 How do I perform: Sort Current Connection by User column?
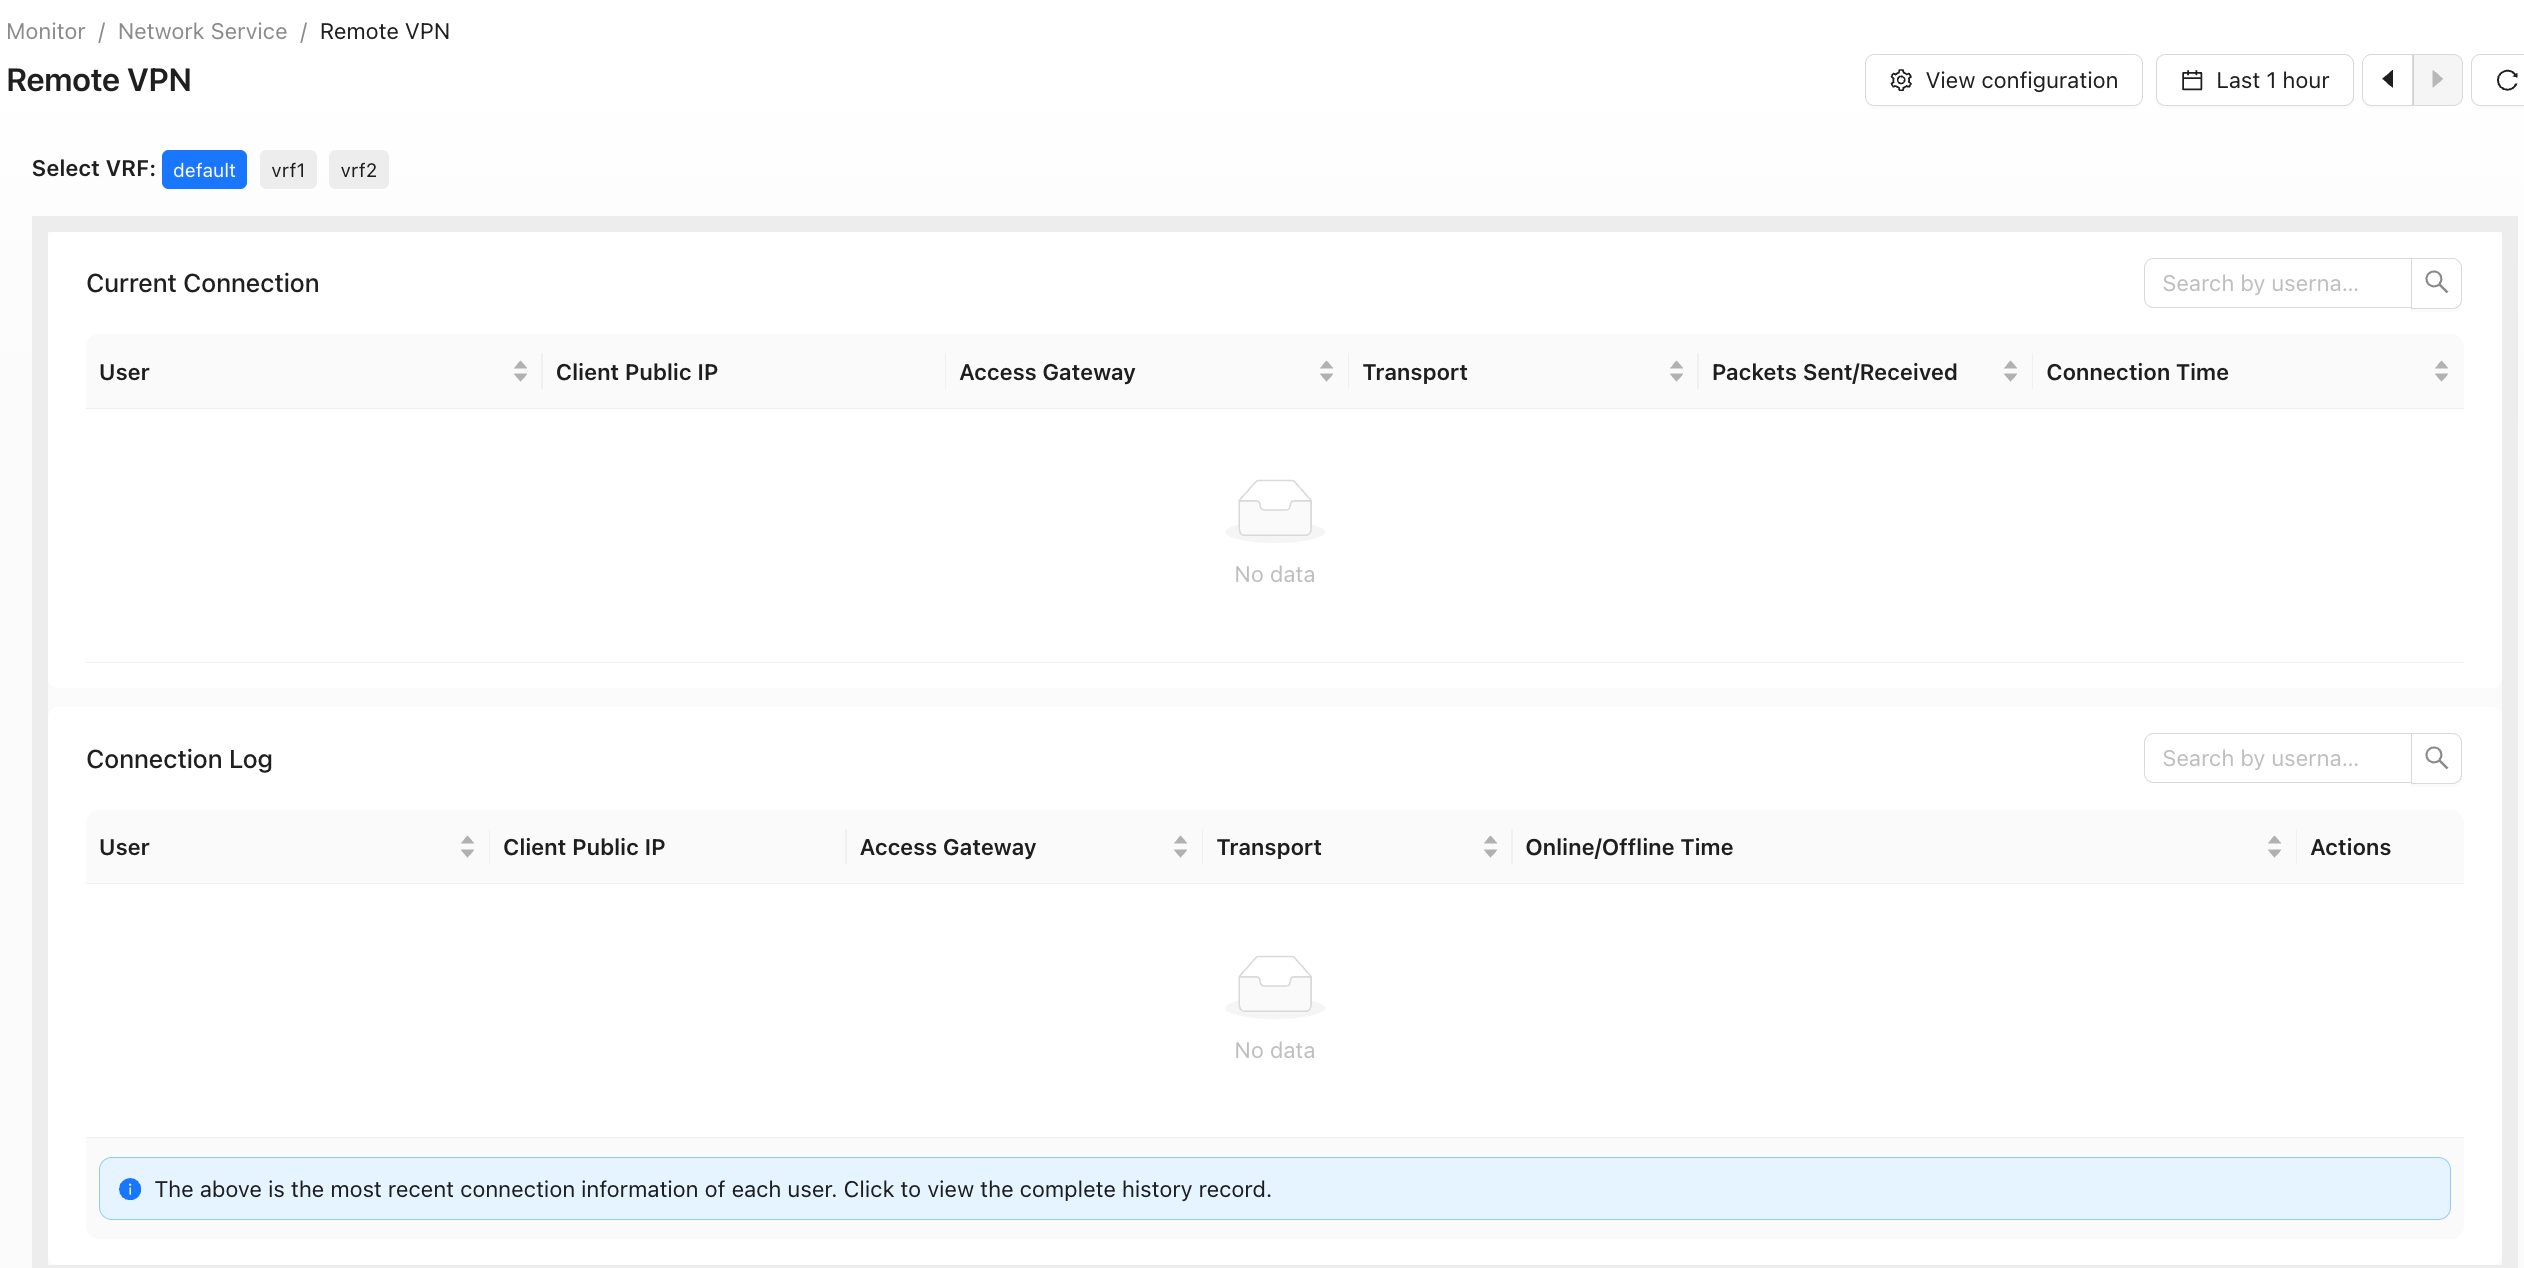tap(520, 372)
